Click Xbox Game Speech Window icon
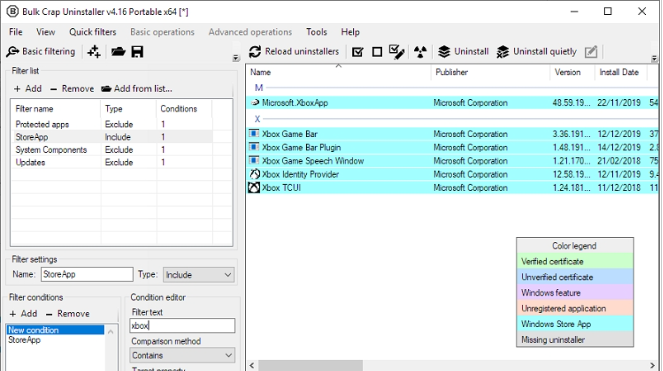 coord(254,161)
